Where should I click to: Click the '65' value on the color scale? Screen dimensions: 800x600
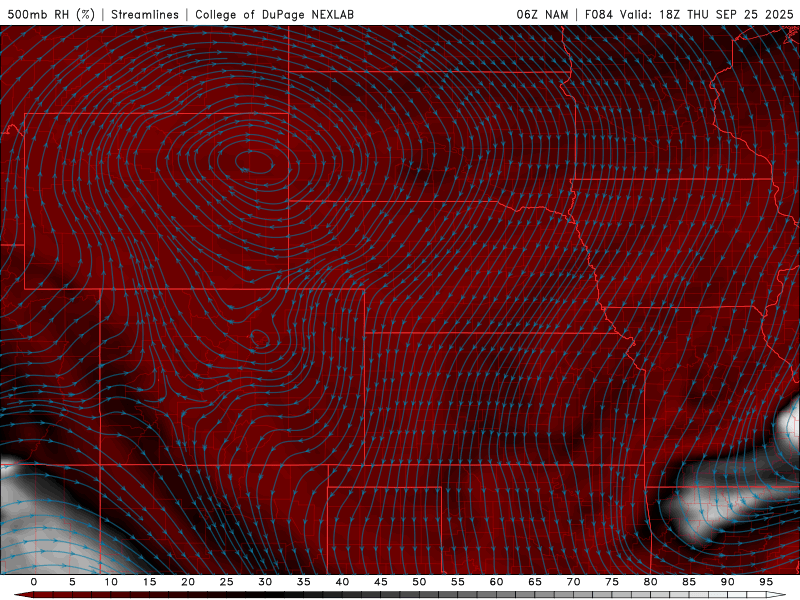click(x=535, y=582)
